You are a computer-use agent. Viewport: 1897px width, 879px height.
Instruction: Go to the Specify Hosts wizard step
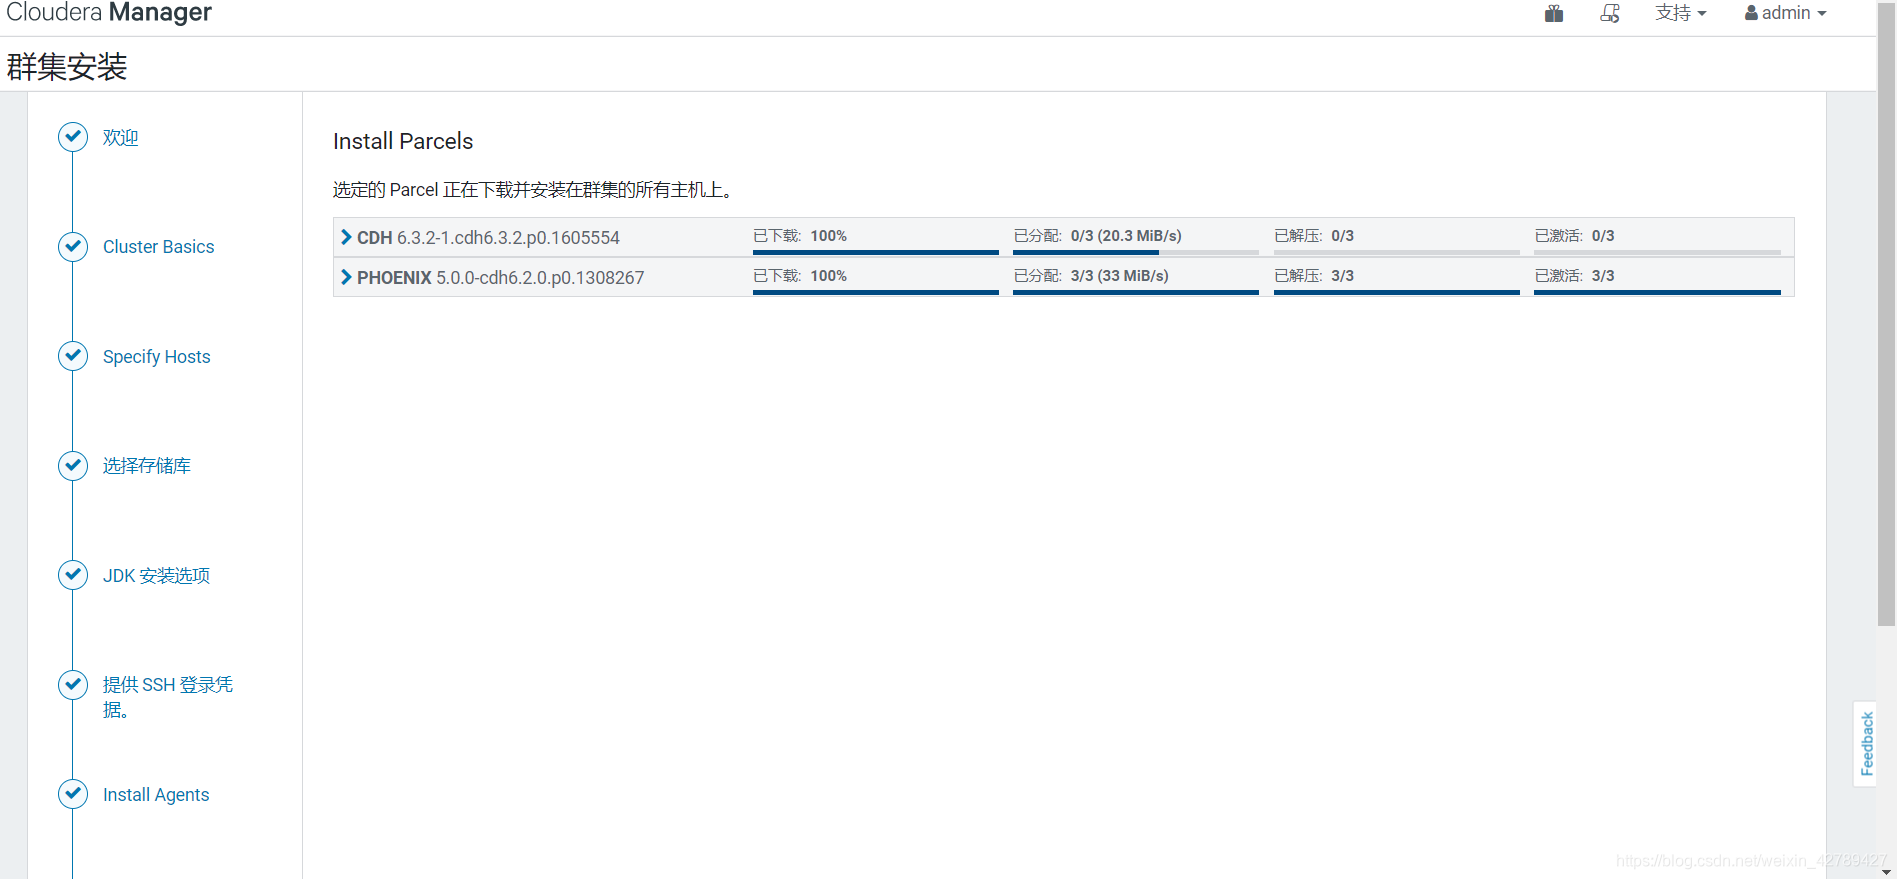(x=156, y=357)
